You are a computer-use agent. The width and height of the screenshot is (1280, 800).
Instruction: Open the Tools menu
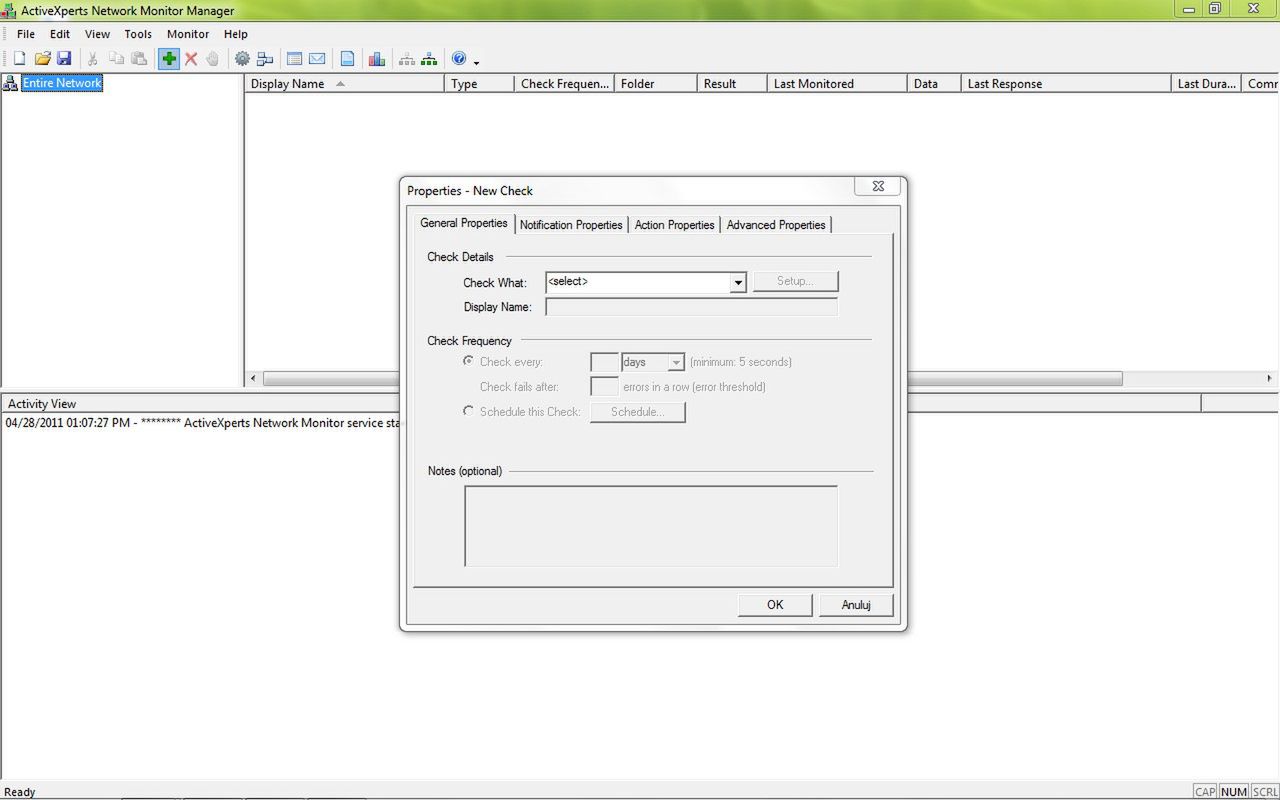pyautogui.click(x=138, y=34)
